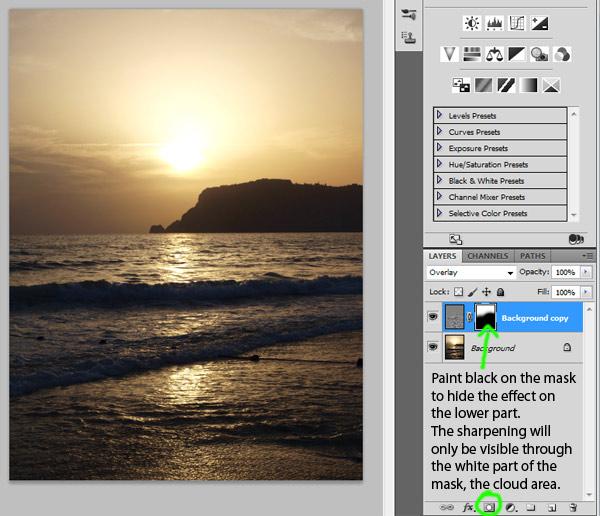Open the Opacity slider arrow
This screenshot has width=600, height=516.
coord(585,272)
